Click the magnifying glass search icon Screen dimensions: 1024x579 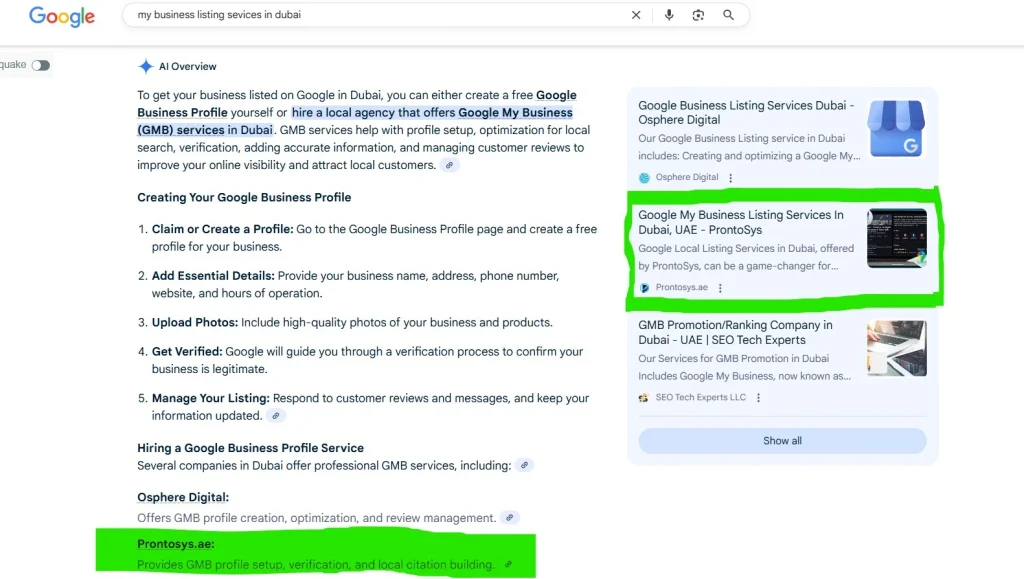point(728,15)
